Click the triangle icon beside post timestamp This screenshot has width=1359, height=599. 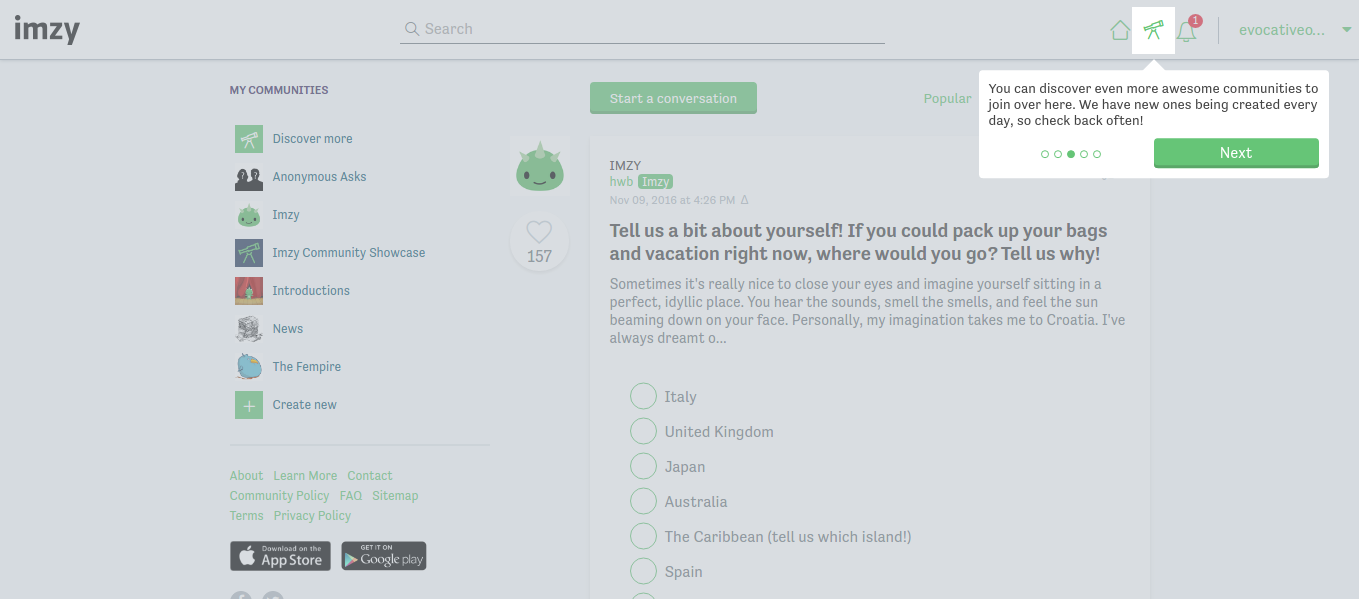[x=744, y=200]
